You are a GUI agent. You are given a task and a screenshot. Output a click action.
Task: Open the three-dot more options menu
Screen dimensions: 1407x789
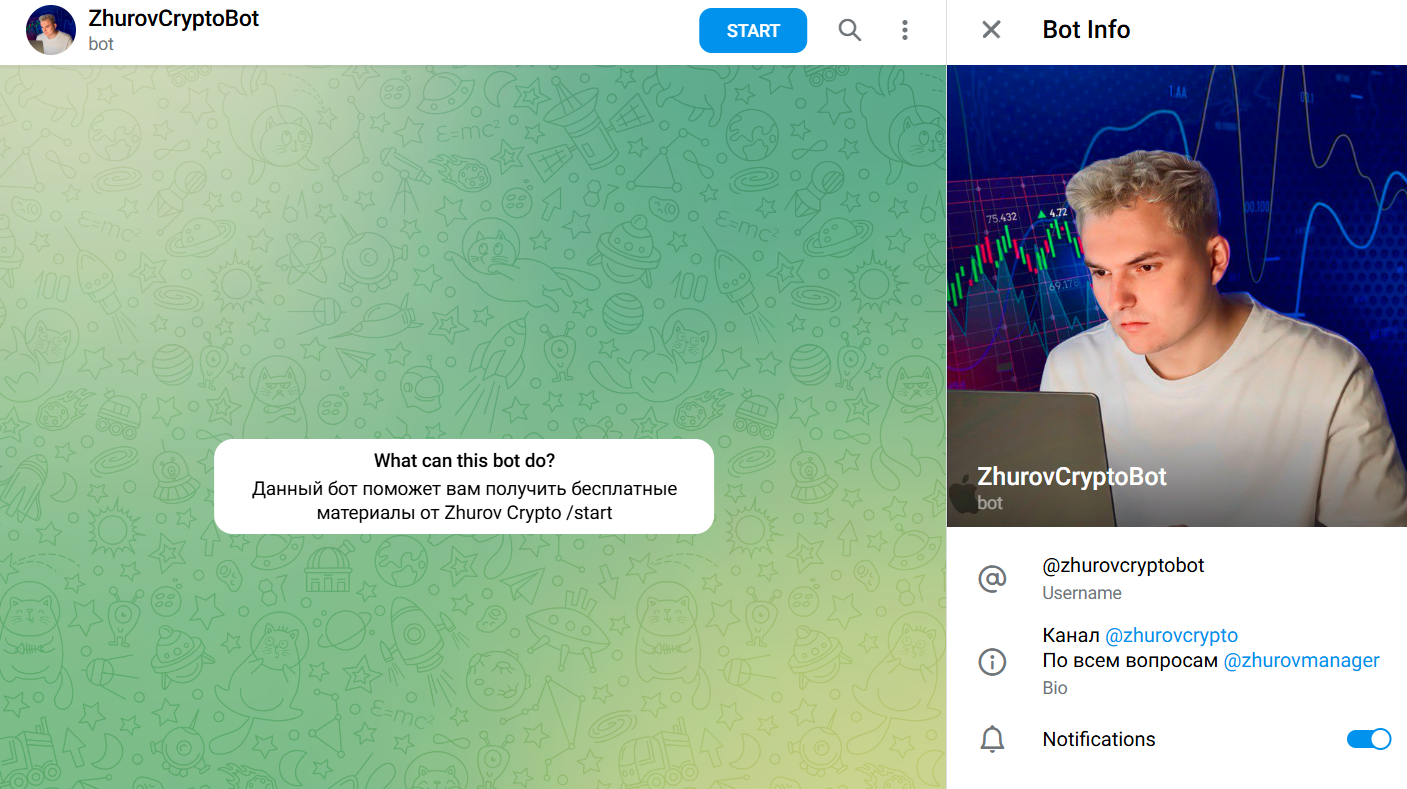pos(904,30)
